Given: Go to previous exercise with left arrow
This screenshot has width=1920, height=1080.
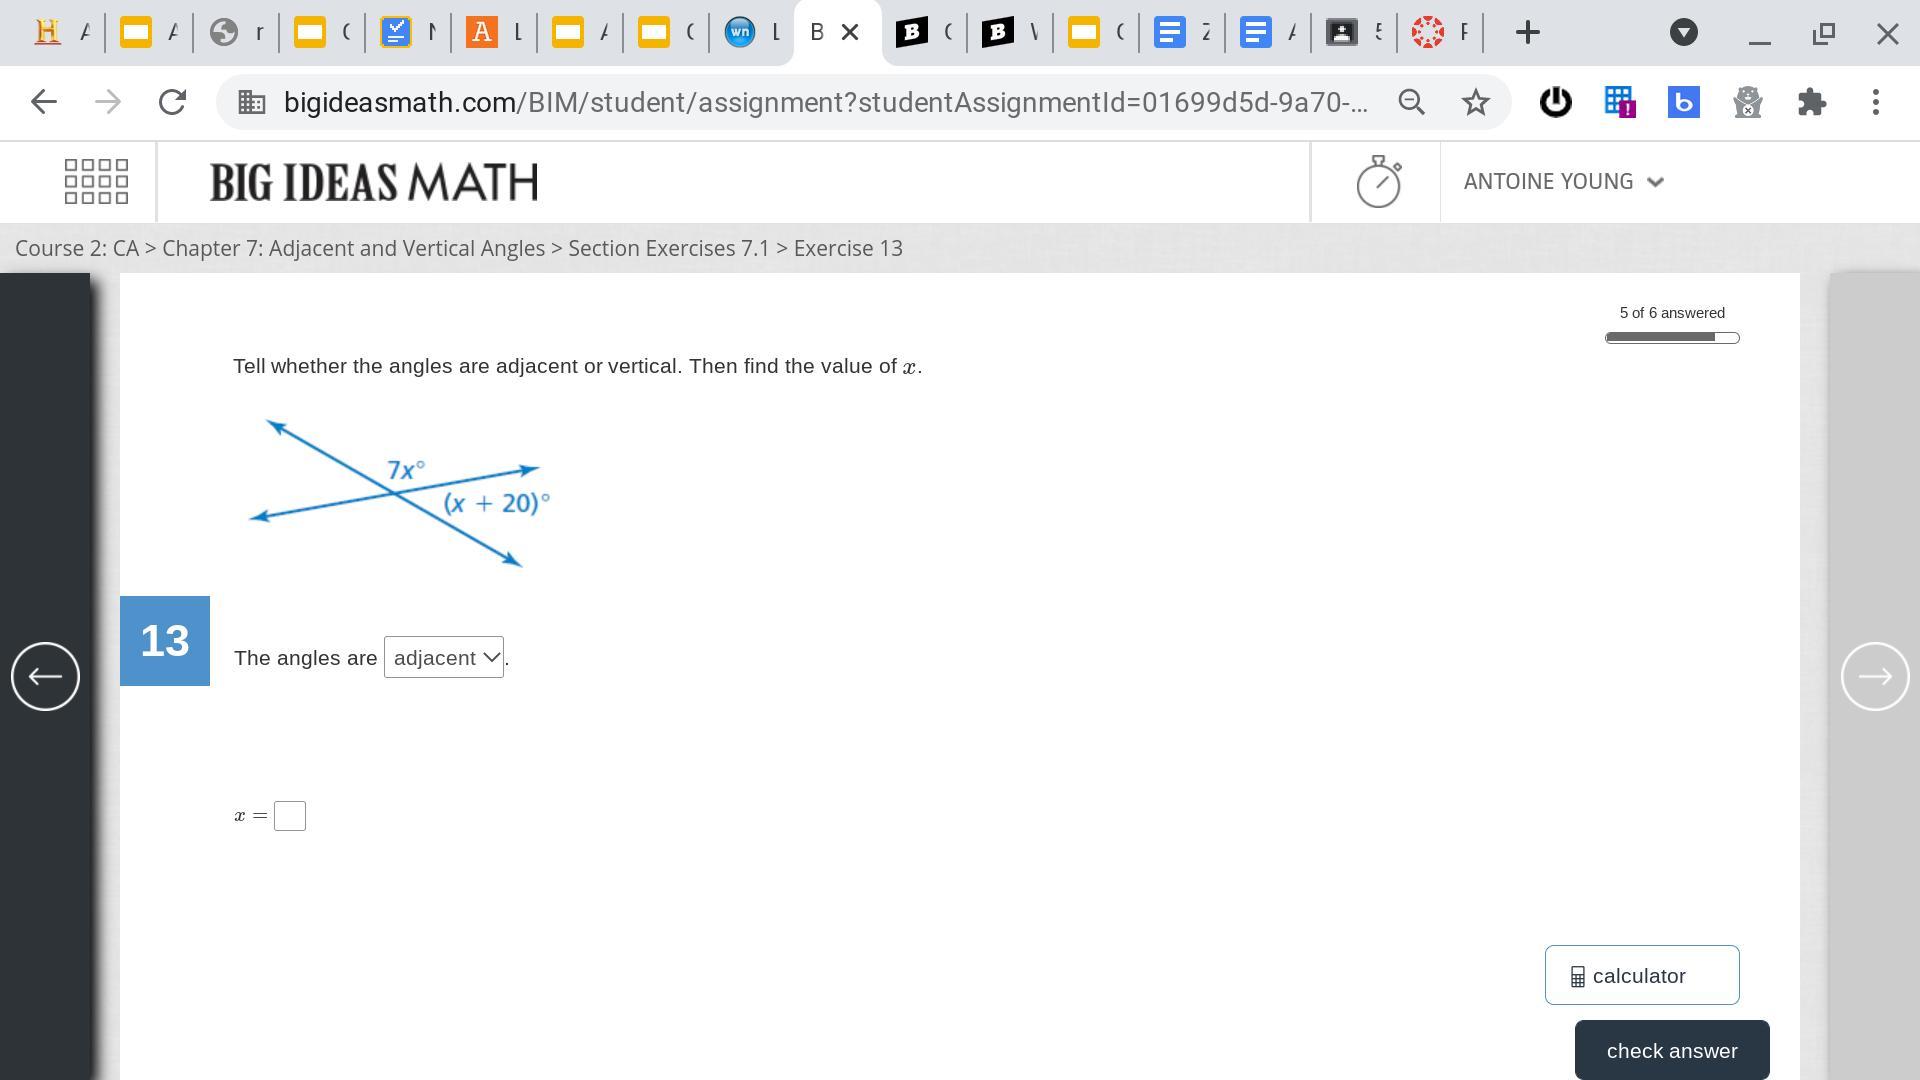Looking at the screenshot, I should [45, 677].
